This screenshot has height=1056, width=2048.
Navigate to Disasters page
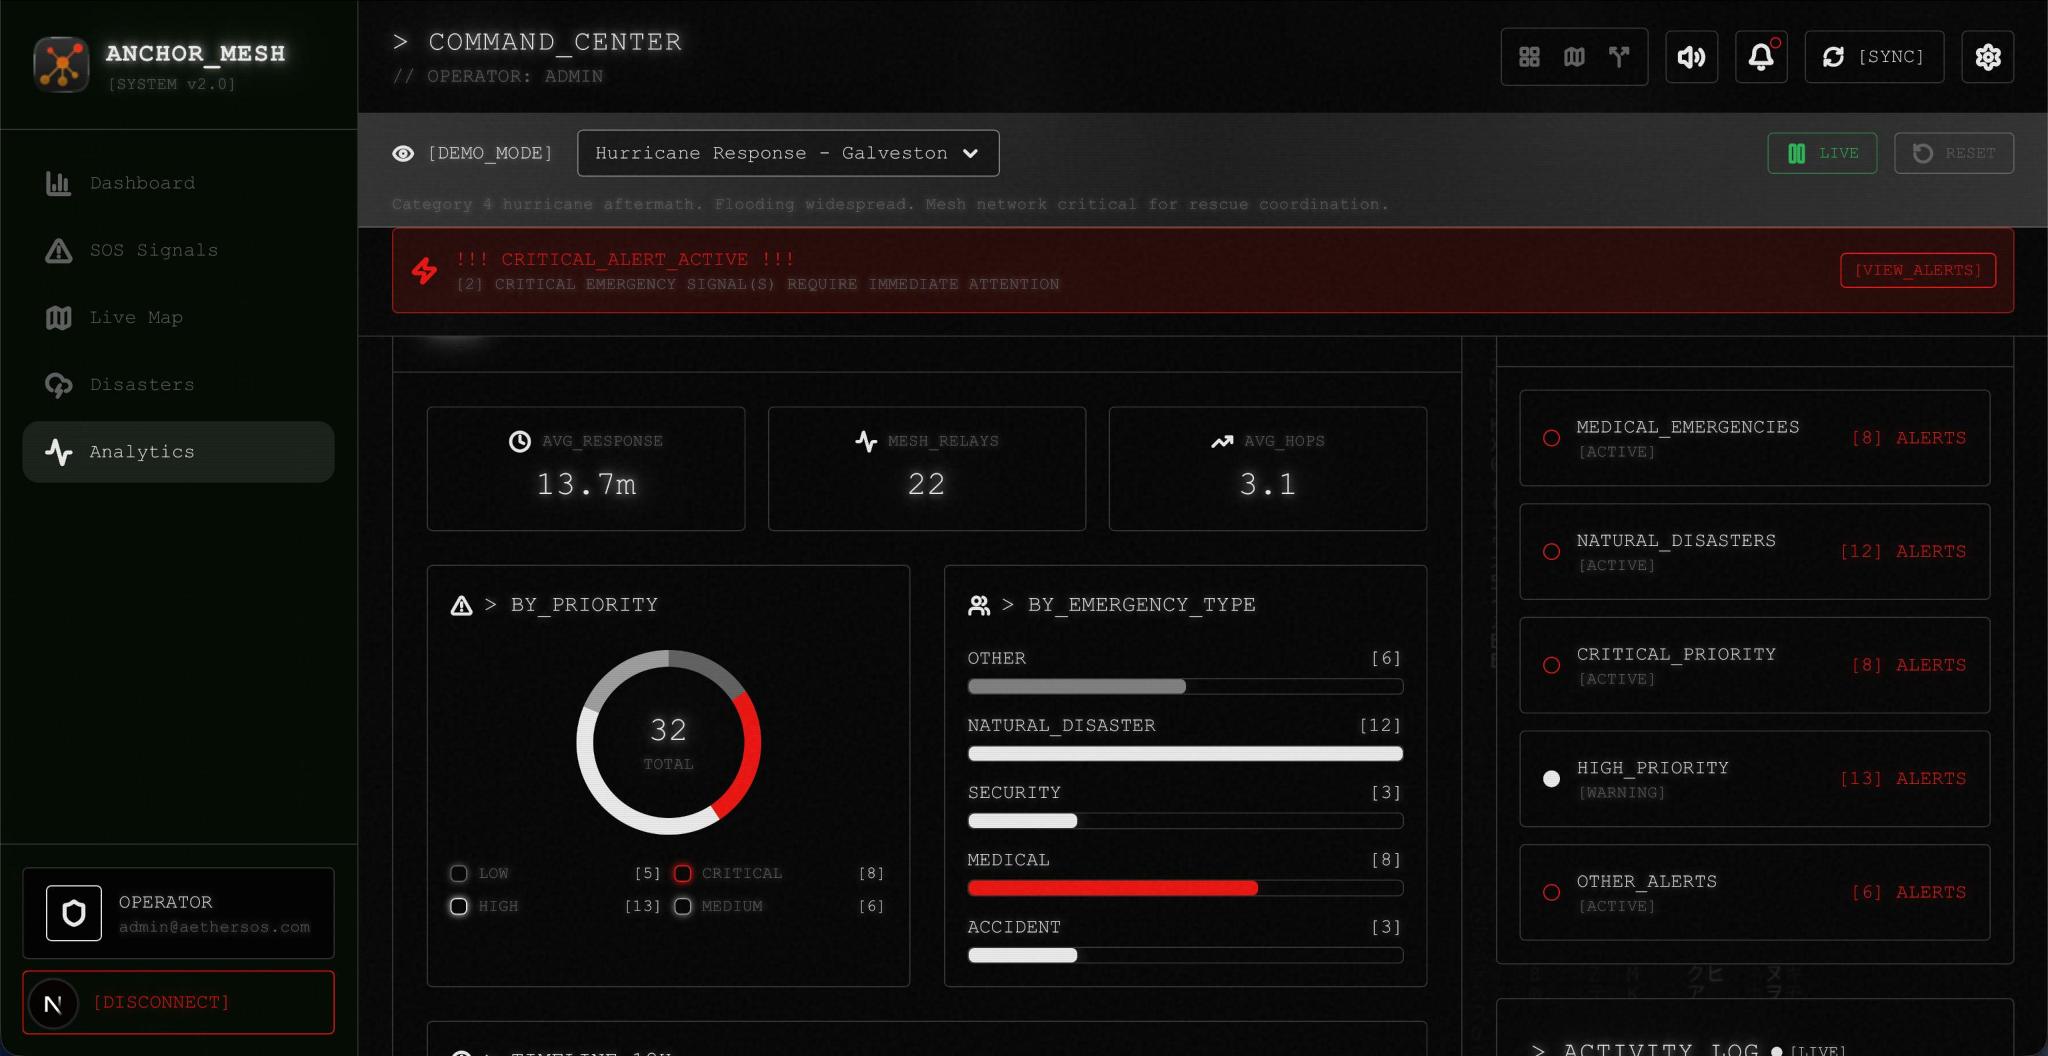(x=178, y=384)
